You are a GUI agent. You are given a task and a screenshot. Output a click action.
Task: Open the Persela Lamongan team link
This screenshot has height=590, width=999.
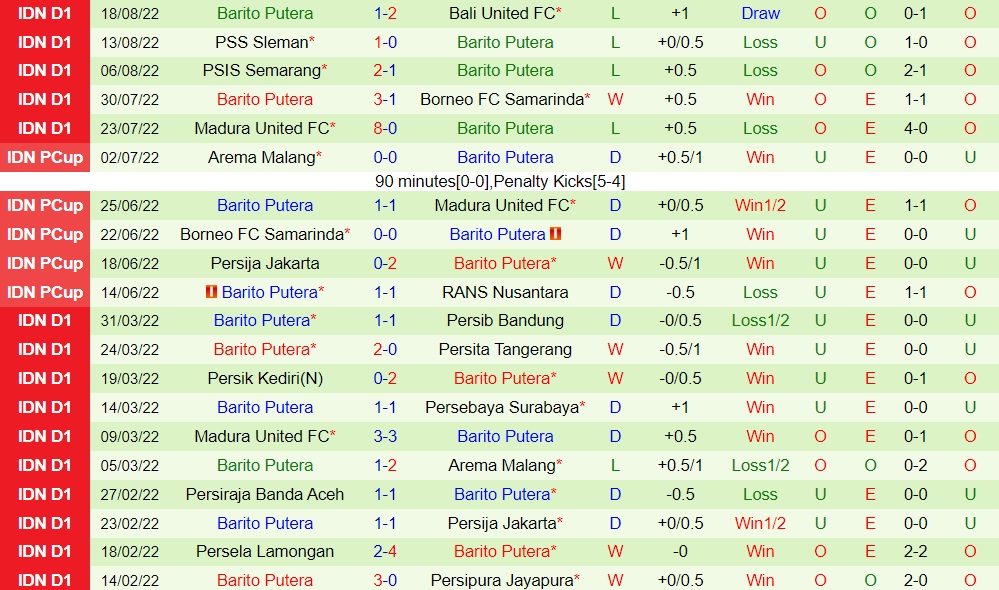(265, 551)
